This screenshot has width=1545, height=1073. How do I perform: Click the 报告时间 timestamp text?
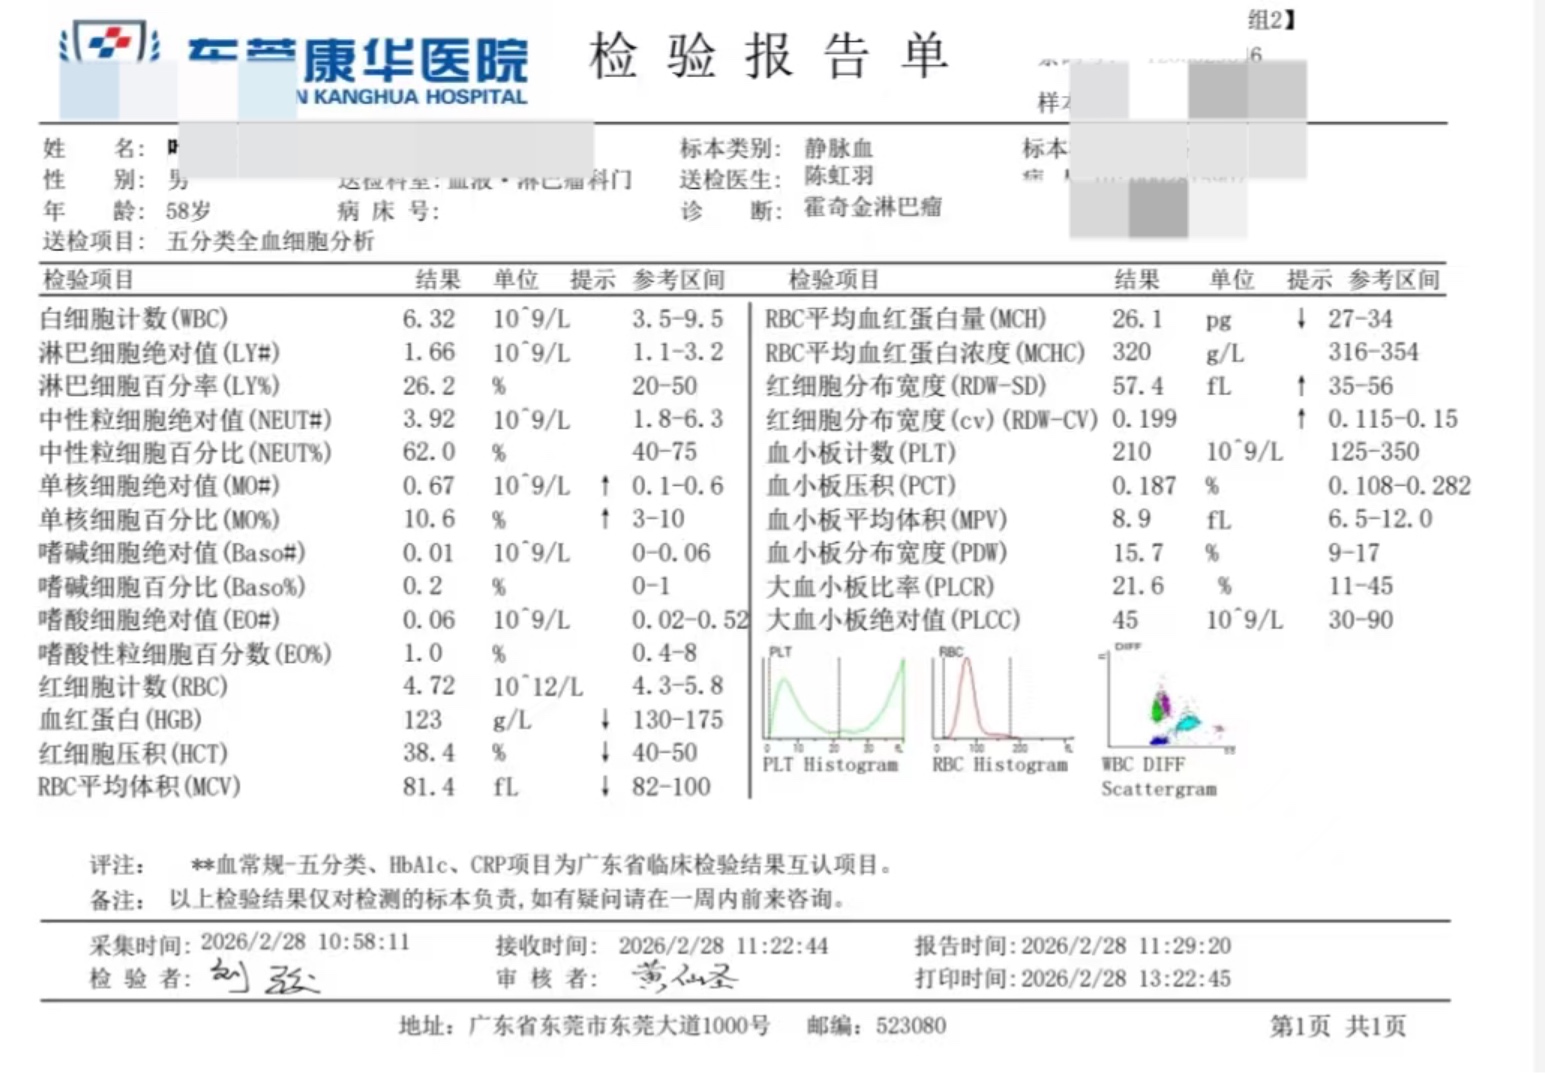(1072, 946)
